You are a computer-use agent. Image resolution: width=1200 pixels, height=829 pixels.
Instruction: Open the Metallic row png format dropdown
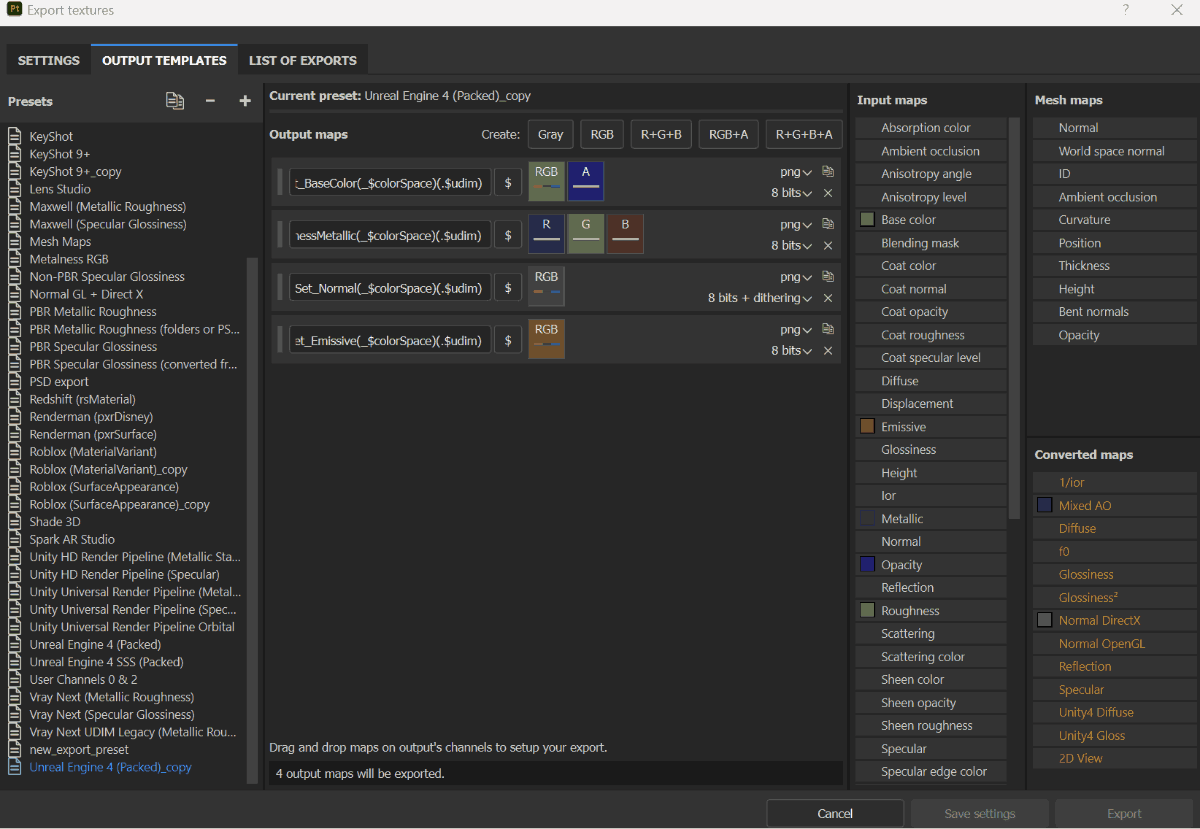797,224
